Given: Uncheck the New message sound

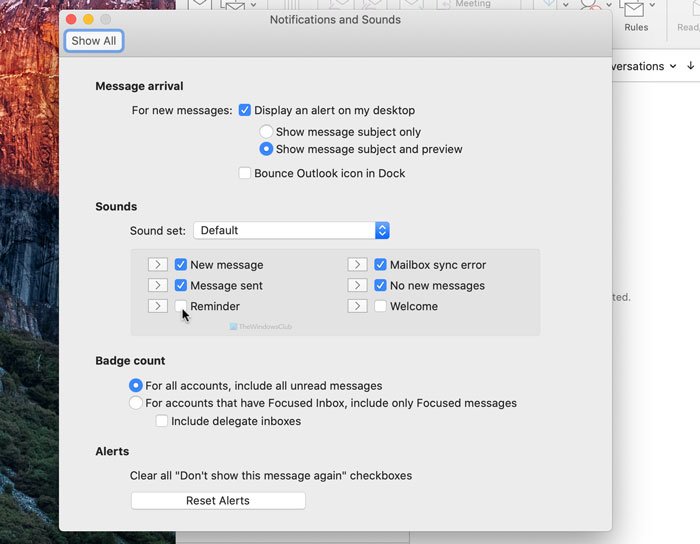Looking at the screenshot, I should click(x=180, y=265).
